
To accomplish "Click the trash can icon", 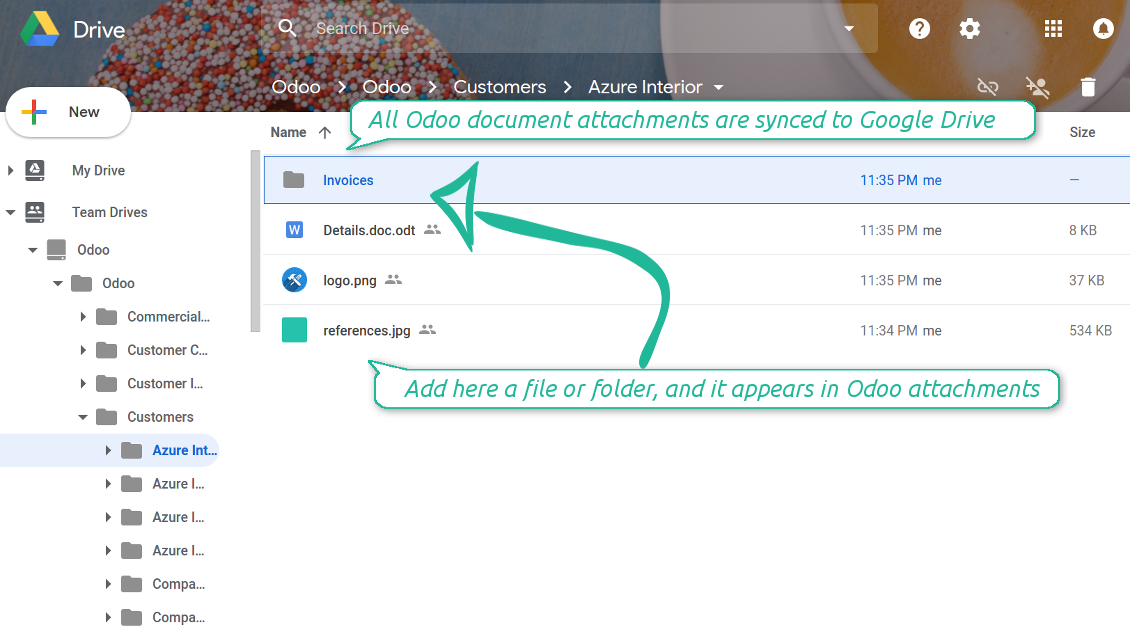I will [x=1088, y=87].
